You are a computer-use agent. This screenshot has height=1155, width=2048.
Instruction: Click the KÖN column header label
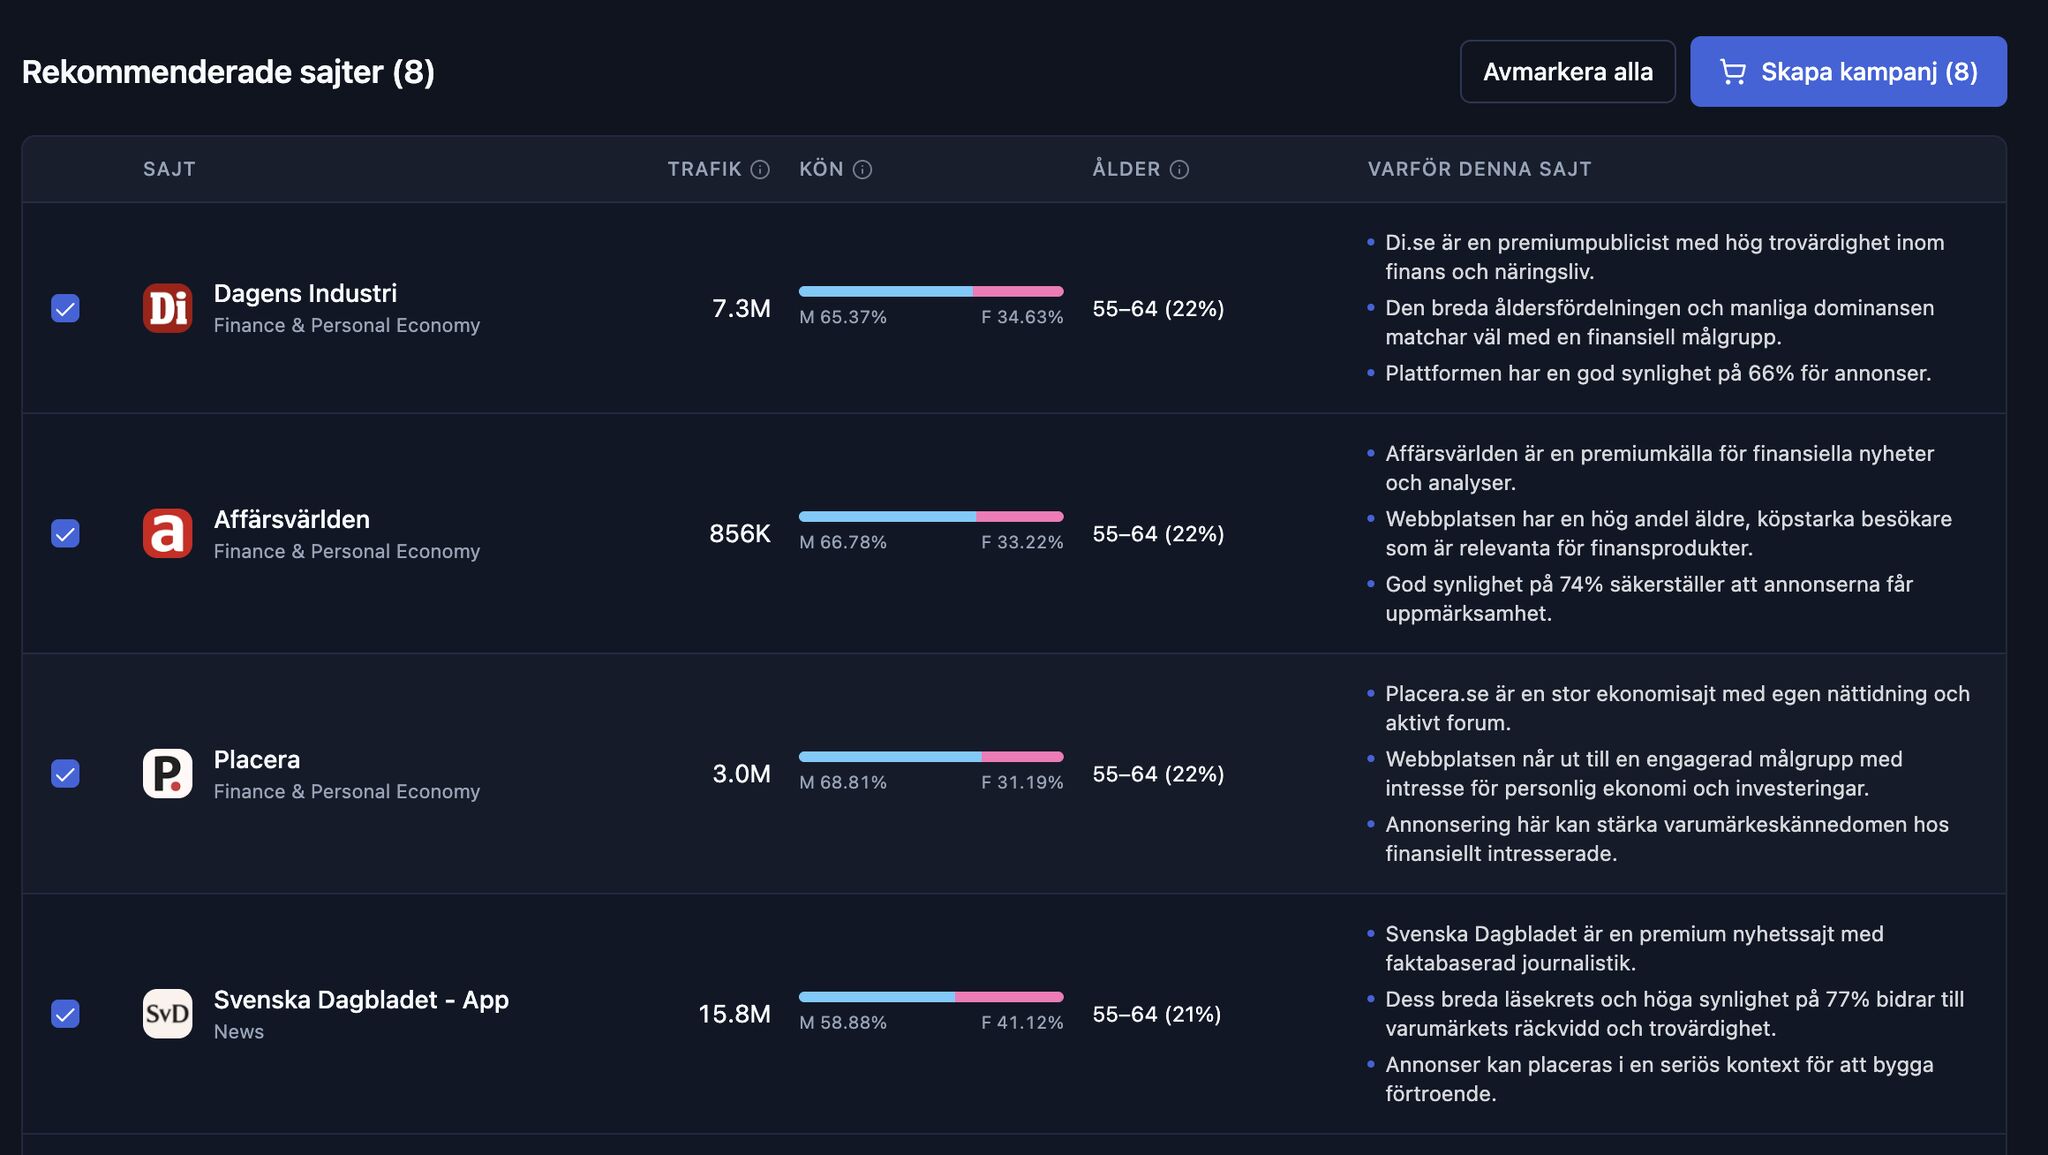pos(821,169)
